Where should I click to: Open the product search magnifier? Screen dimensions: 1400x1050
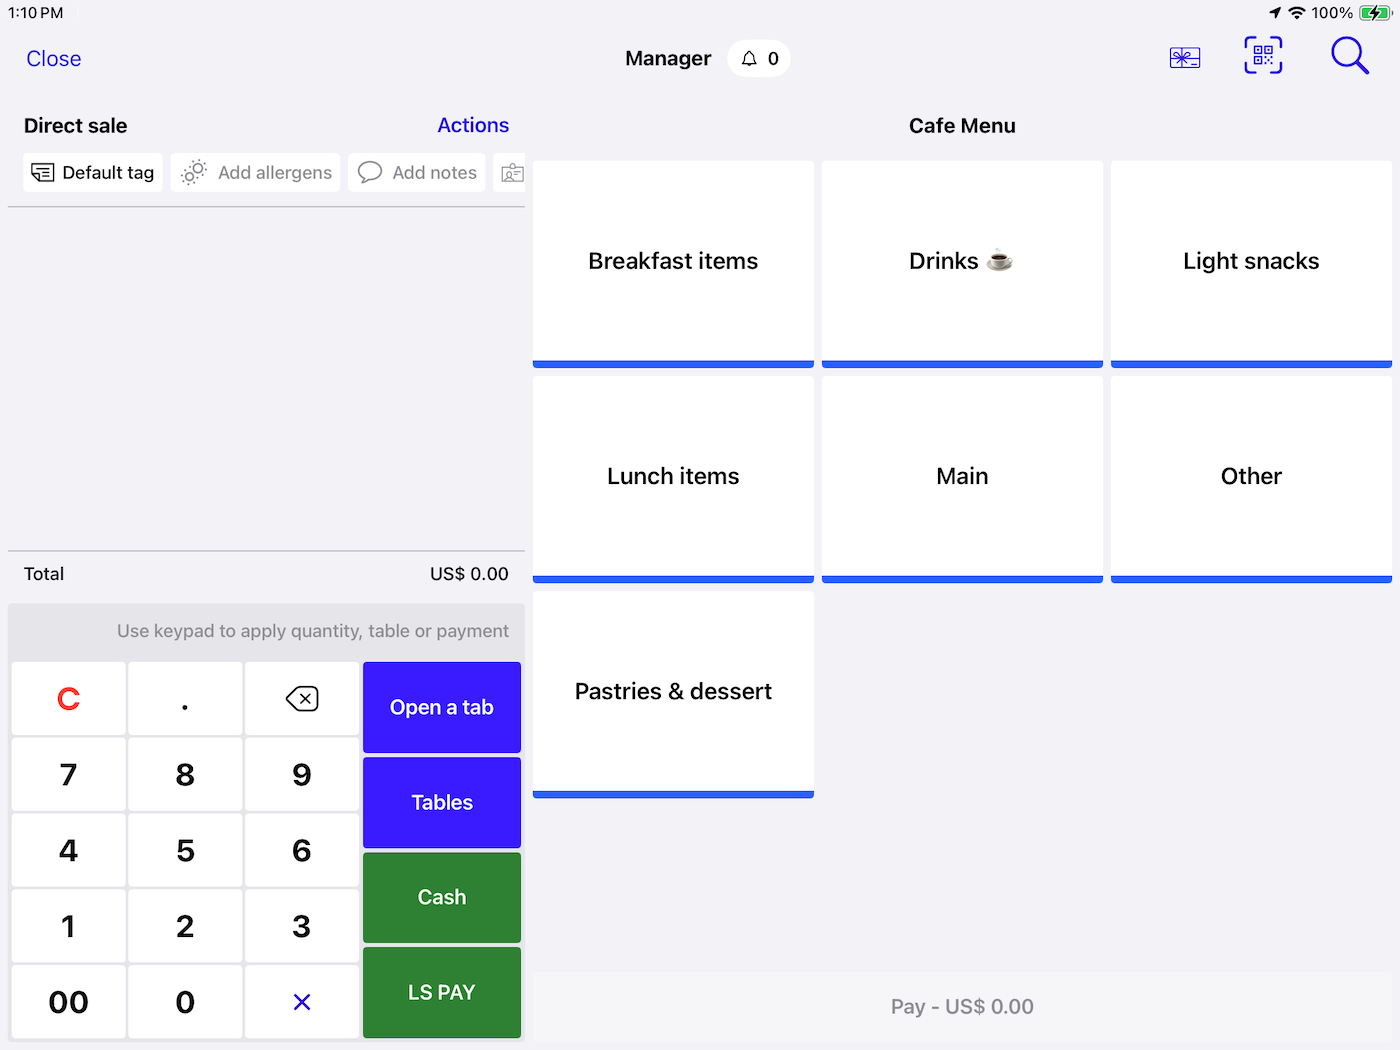tap(1349, 56)
